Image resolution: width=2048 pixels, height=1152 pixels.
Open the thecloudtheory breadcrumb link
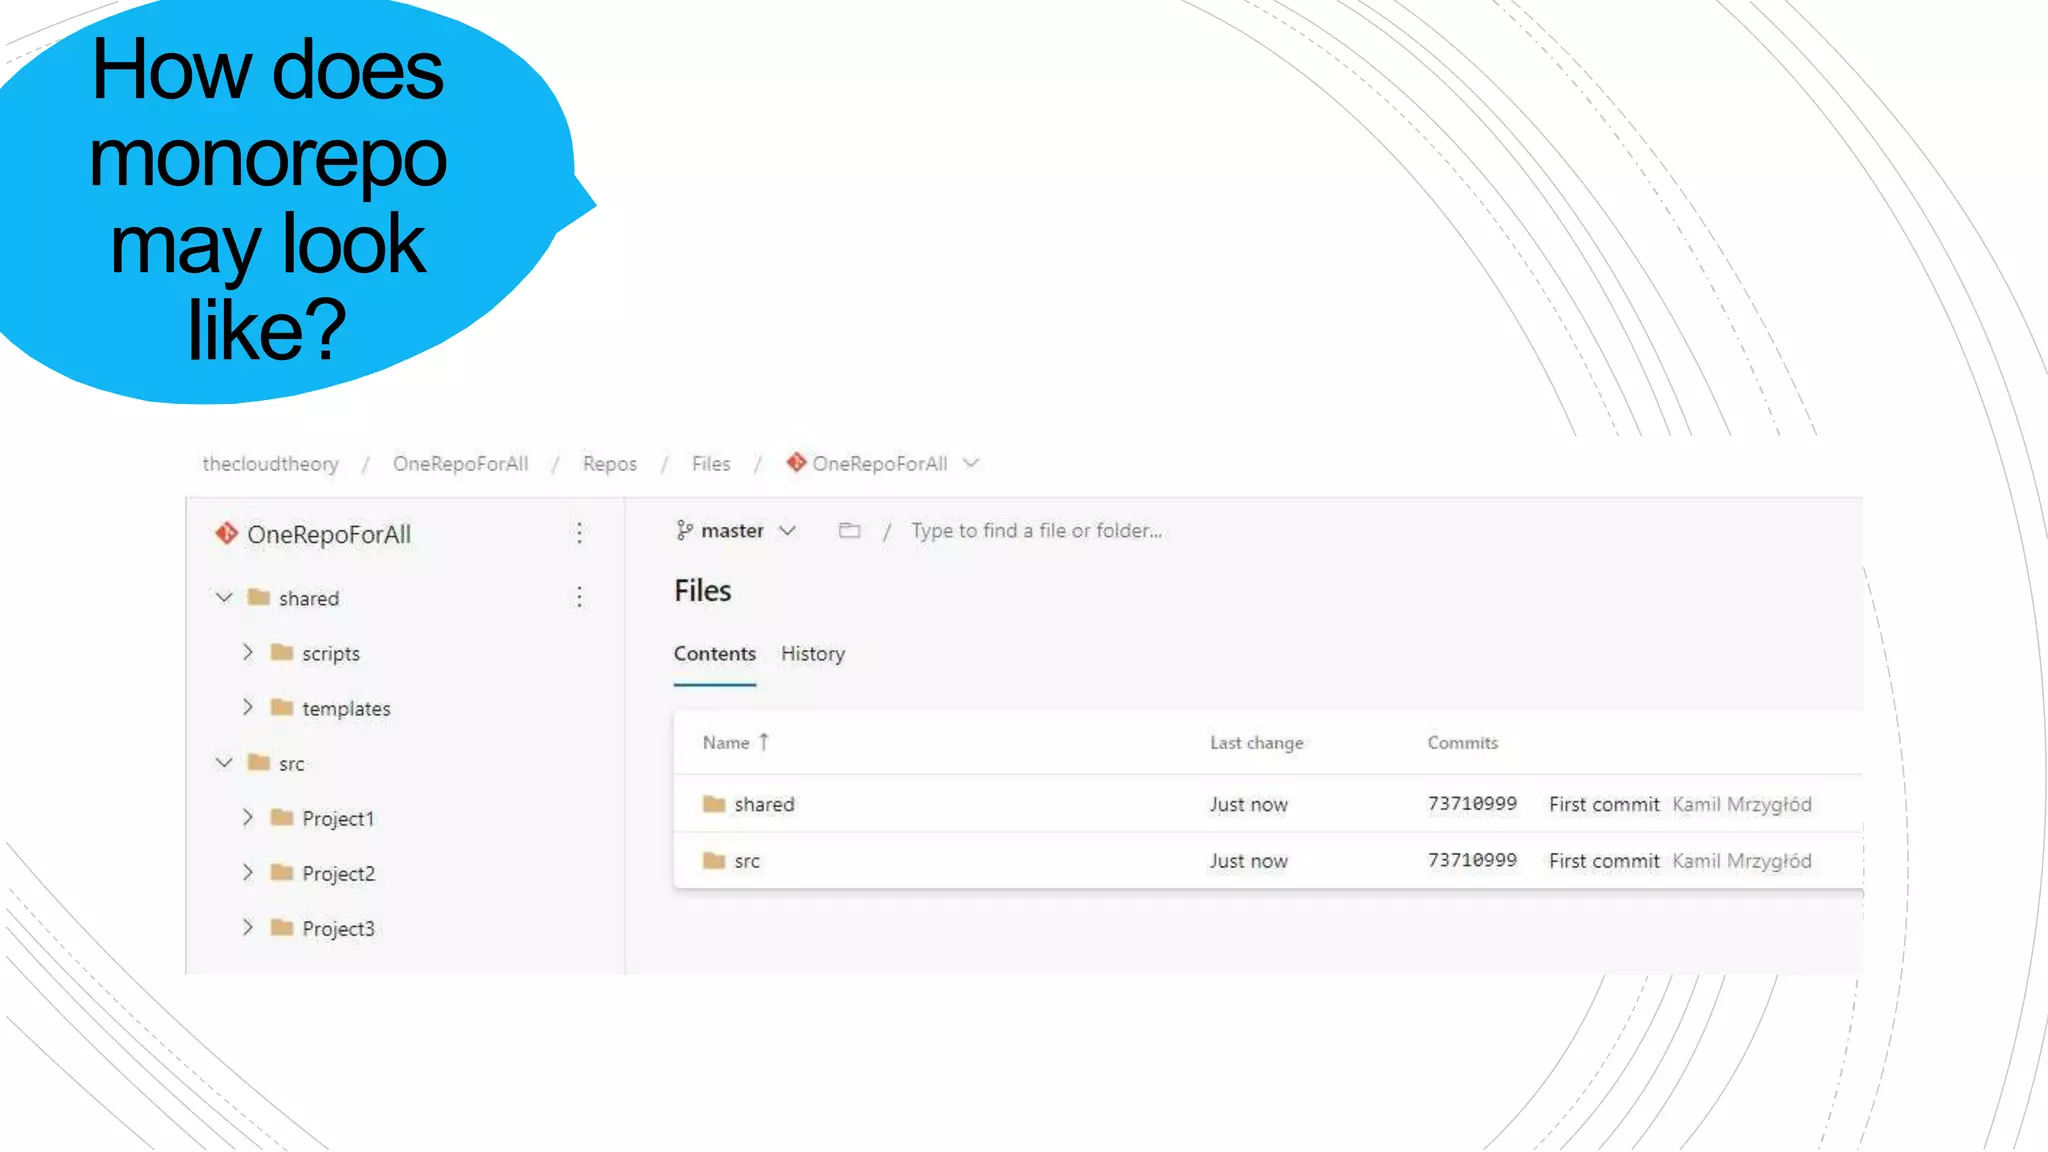270,463
